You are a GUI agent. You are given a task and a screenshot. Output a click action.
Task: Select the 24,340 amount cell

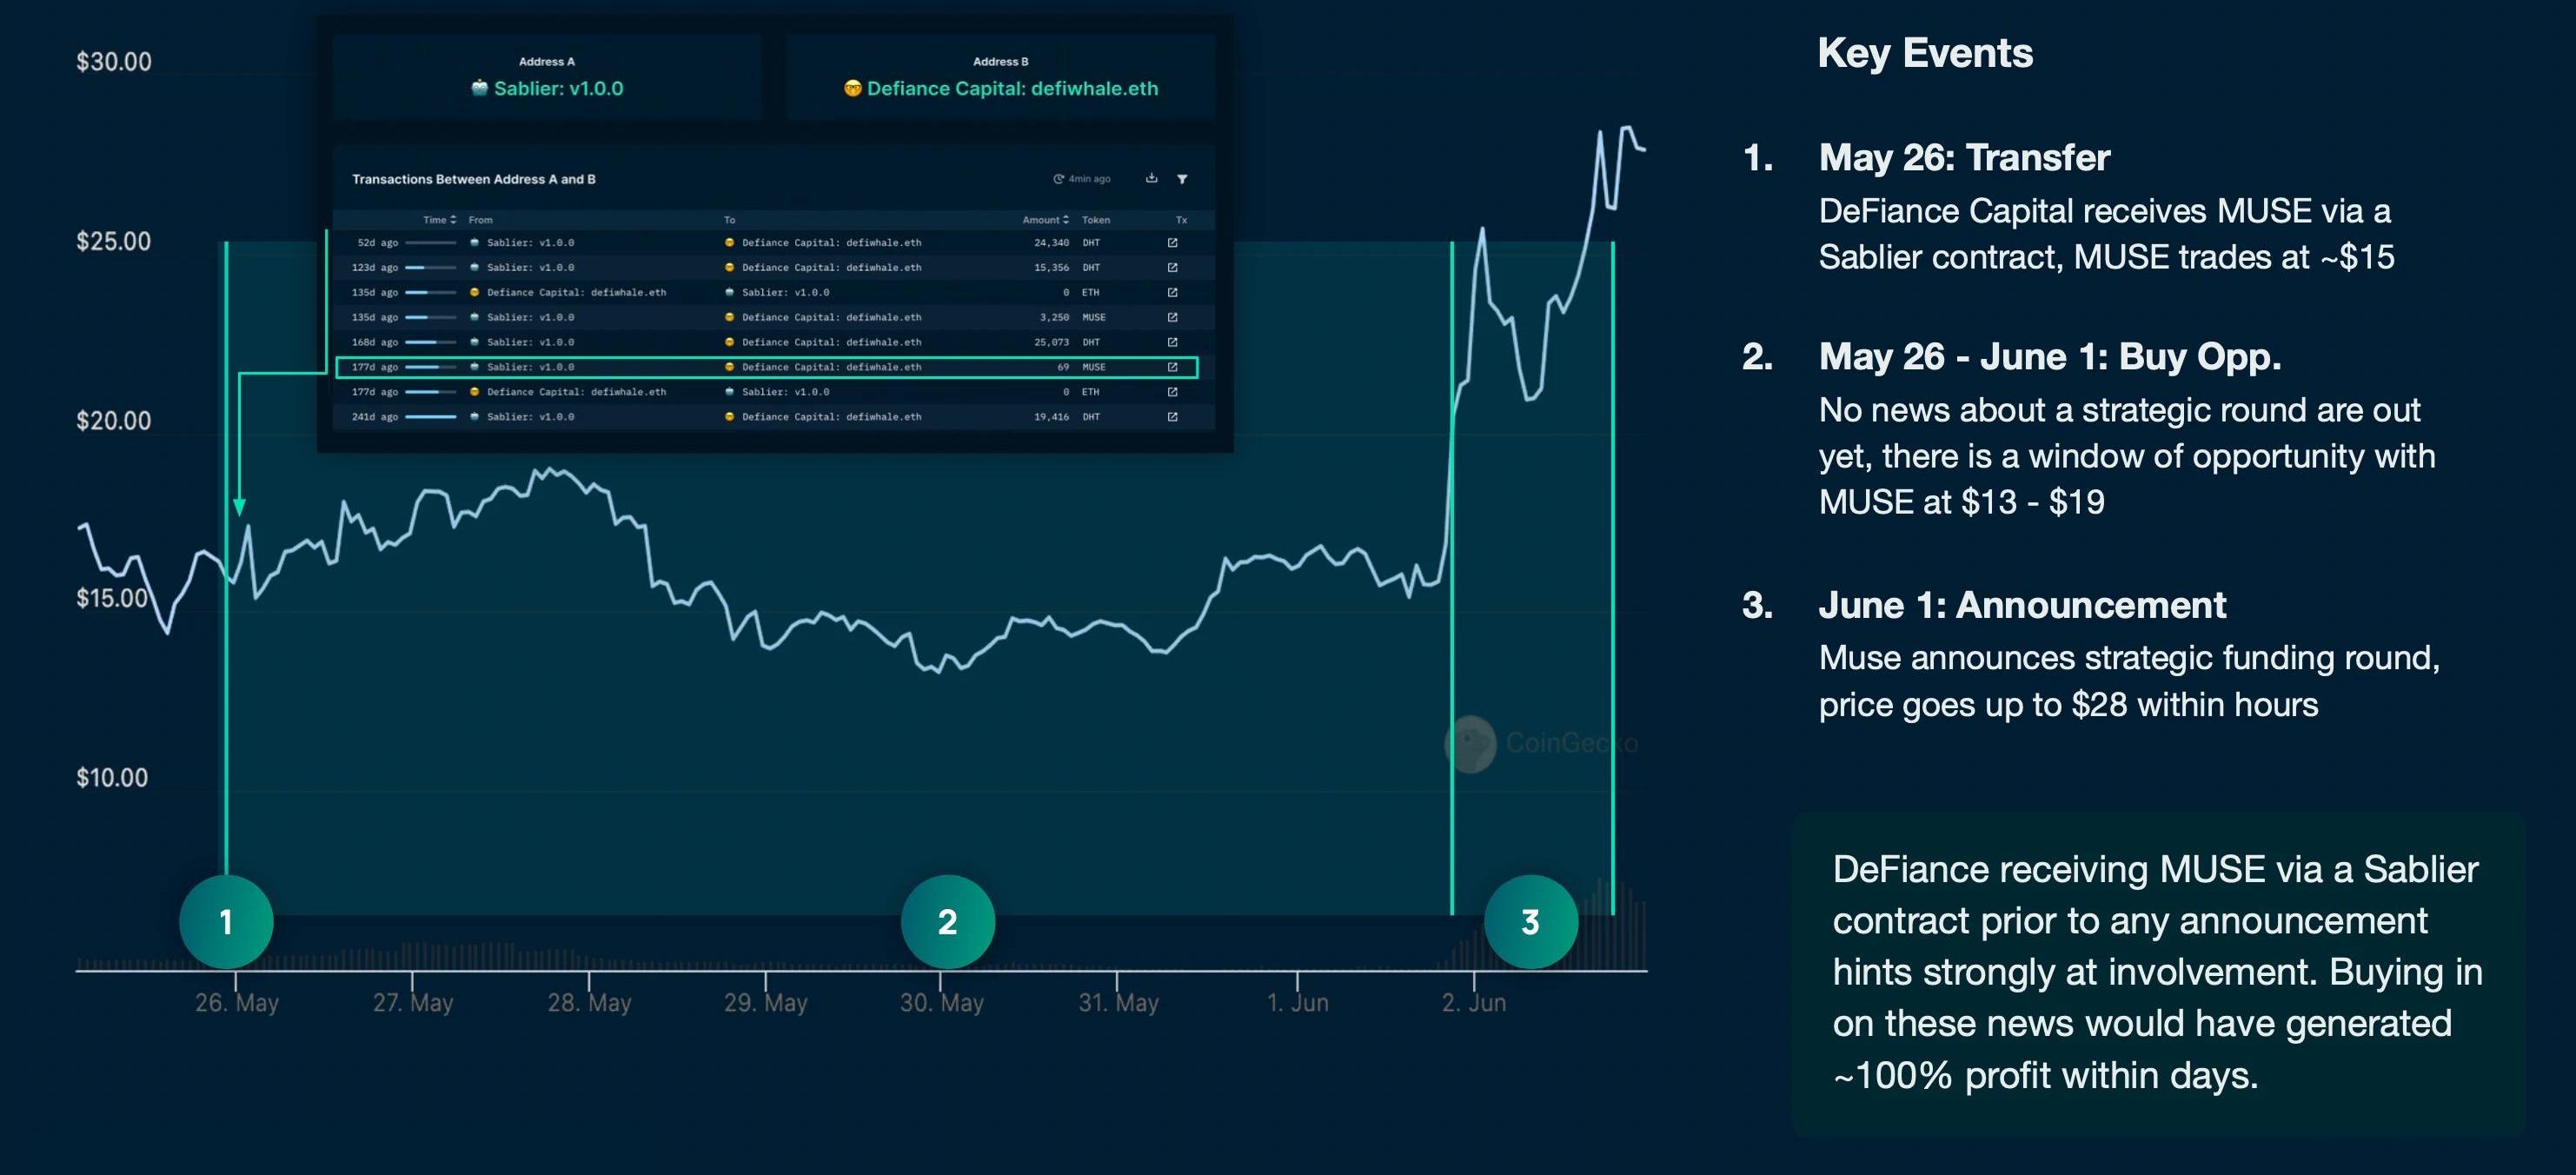[1051, 243]
